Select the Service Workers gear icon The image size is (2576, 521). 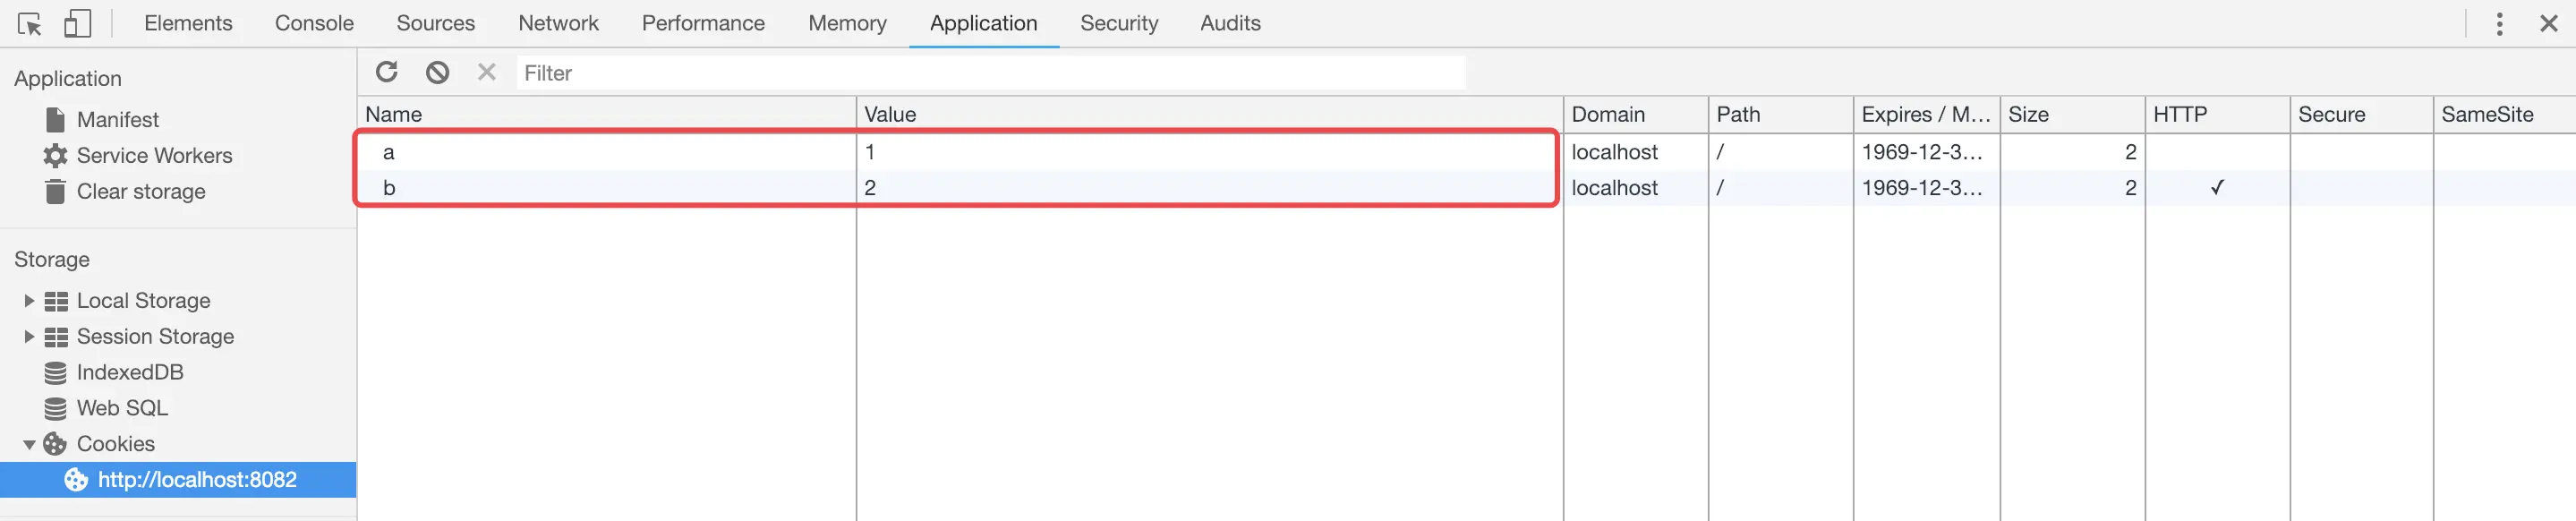[53, 155]
